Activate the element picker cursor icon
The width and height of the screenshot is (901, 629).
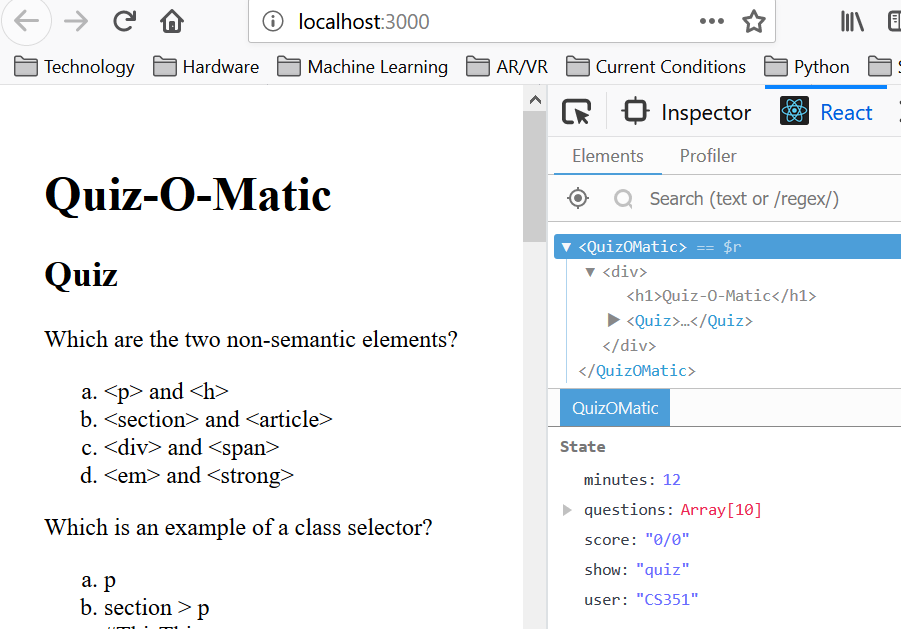[576, 112]
